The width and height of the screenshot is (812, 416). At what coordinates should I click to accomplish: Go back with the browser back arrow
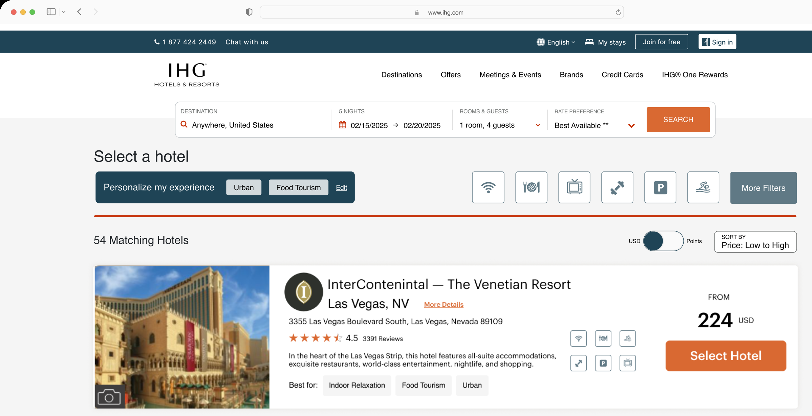point(79,12)
